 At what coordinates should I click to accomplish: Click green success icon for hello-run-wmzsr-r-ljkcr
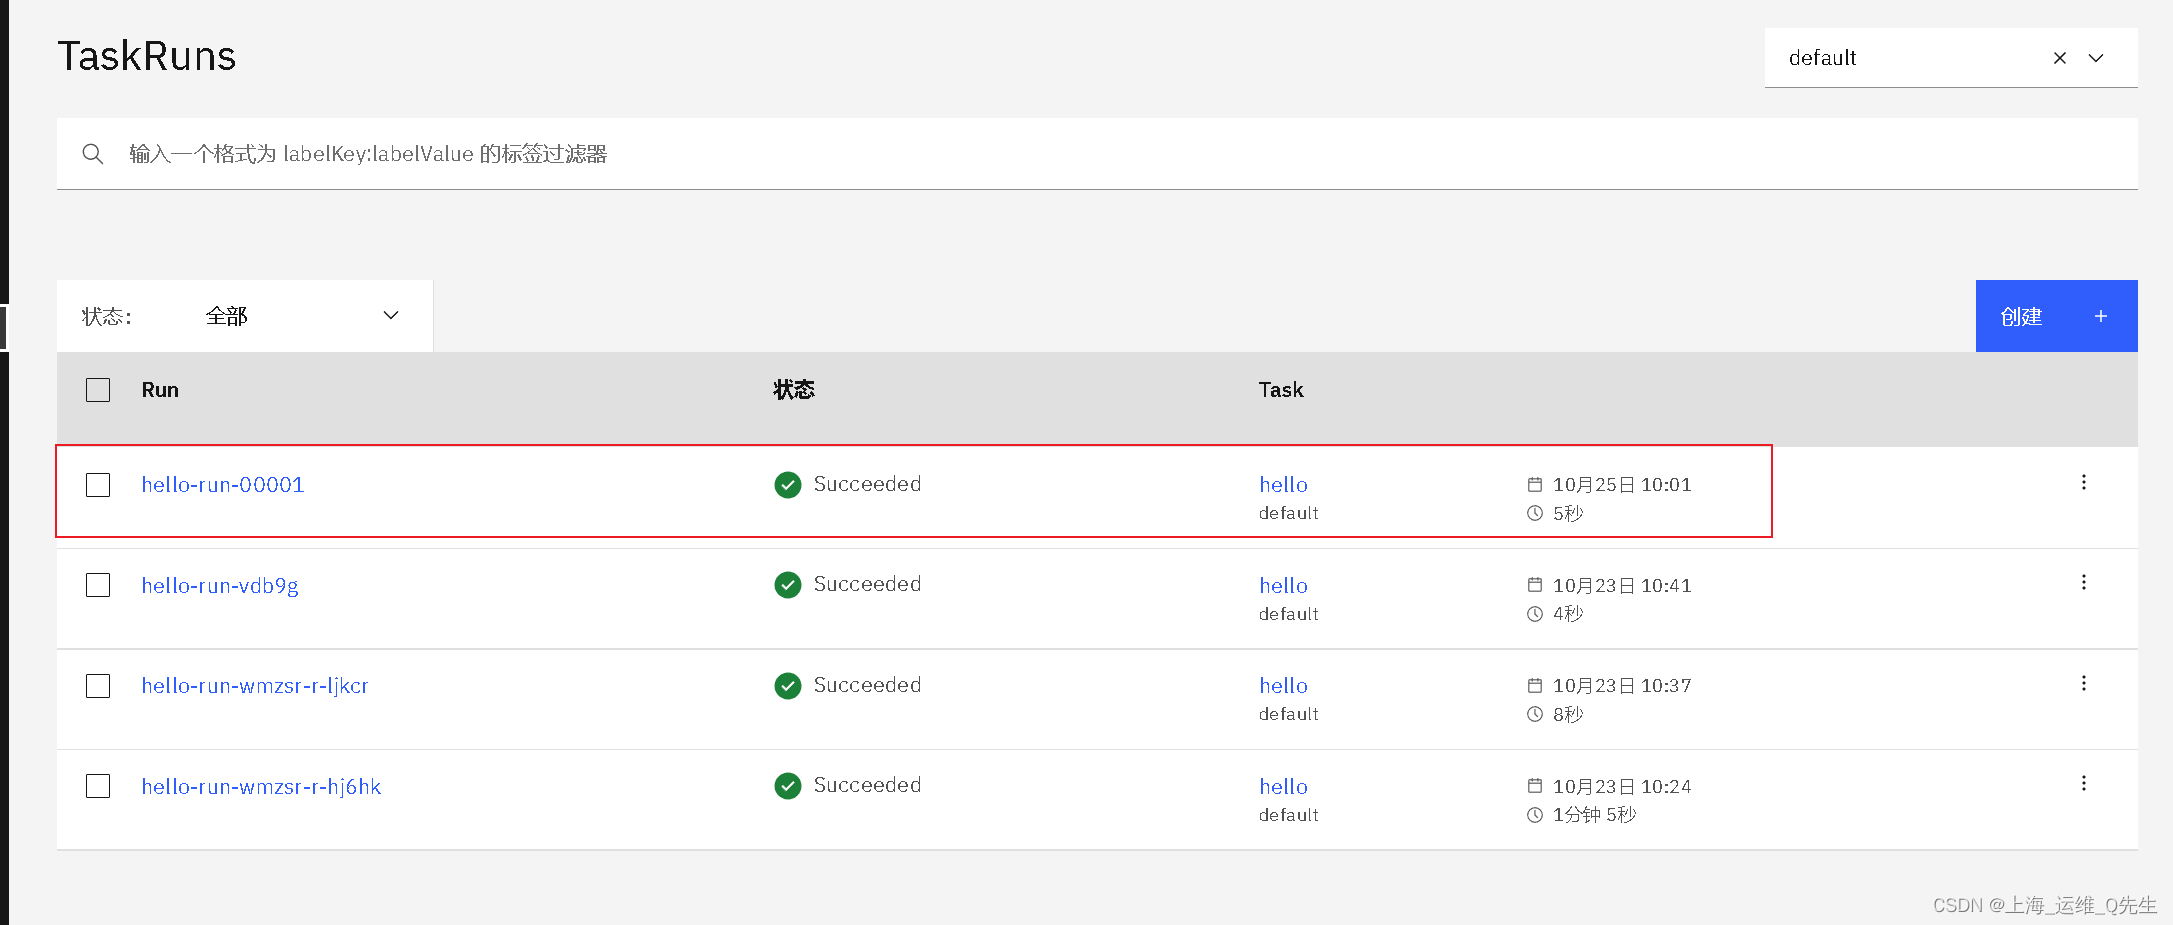pos(788,686)
